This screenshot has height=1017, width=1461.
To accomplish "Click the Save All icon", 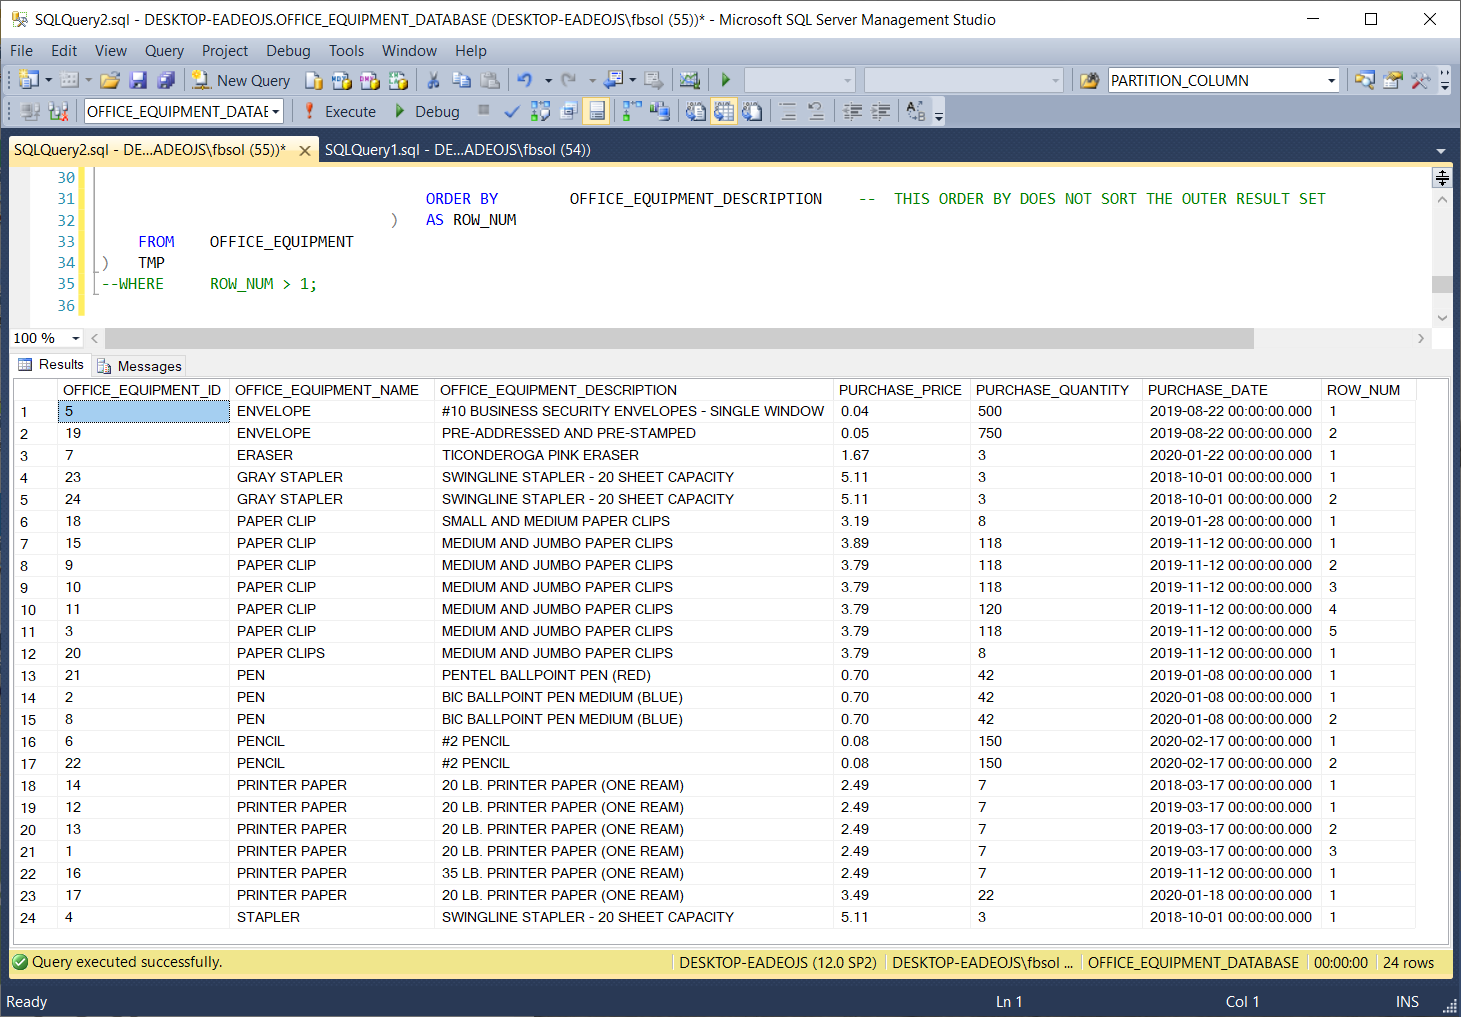I will coord(166,81).
